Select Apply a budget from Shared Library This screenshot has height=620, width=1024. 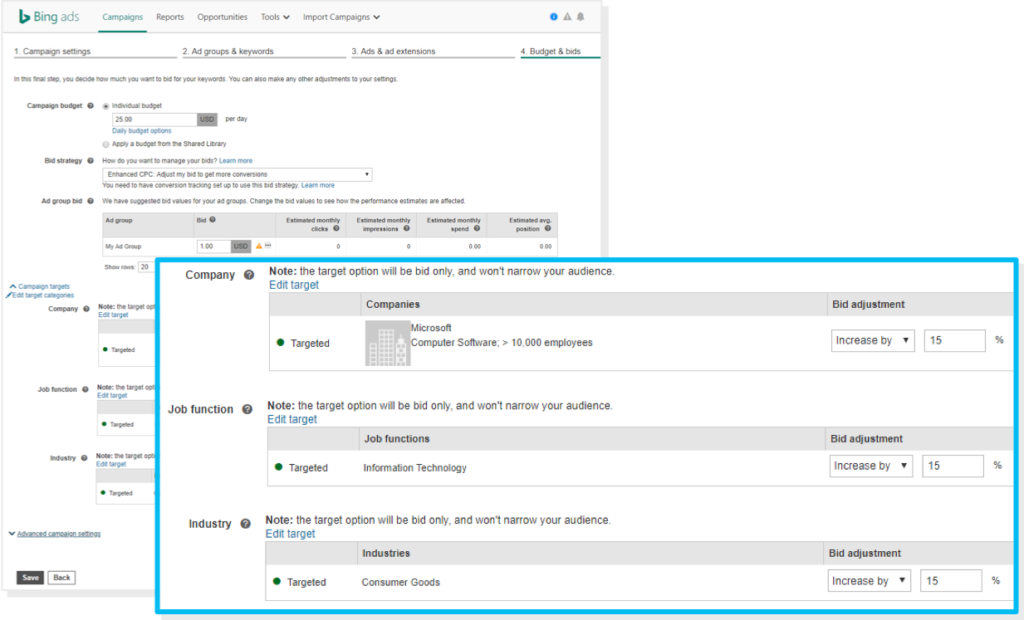coord(106,144)
